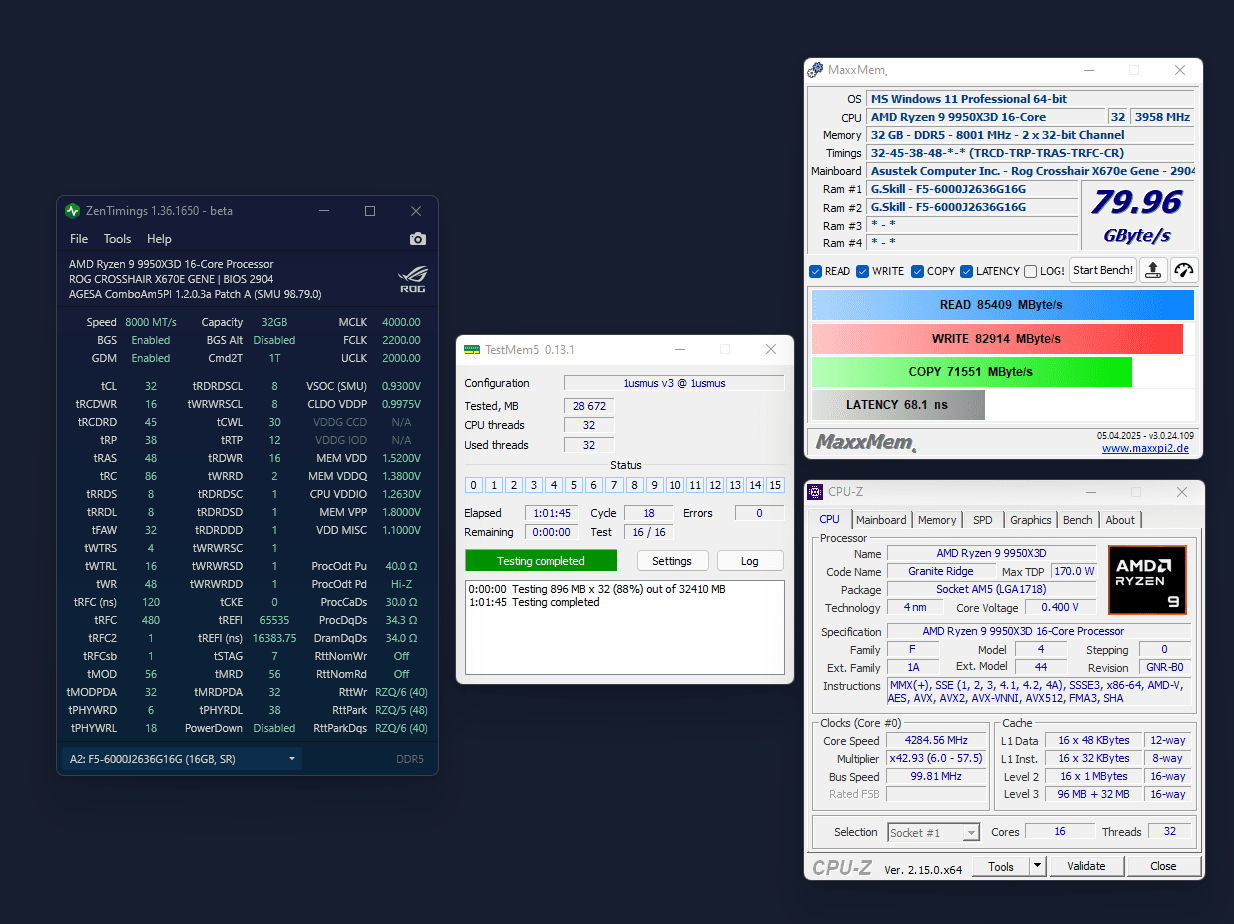Select the CPU tab in CPU-Z
Viewport: 1234px width, 924px height.
(830, 519)
